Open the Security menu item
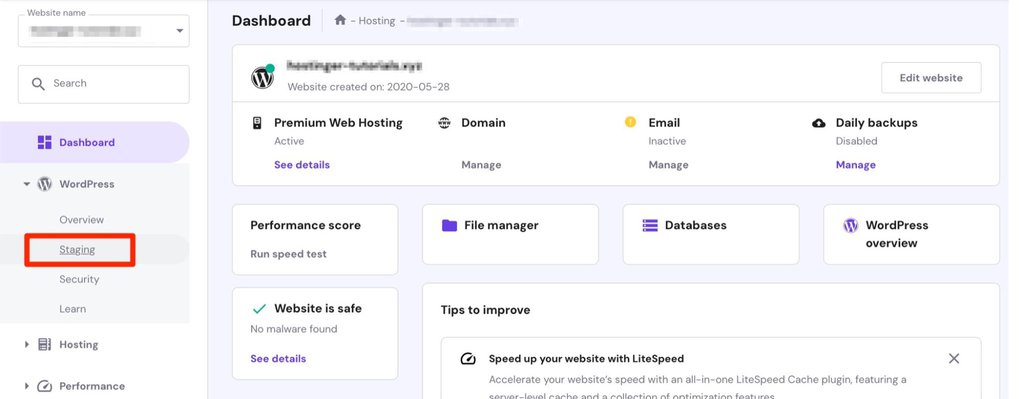 [x=79, y=279]
